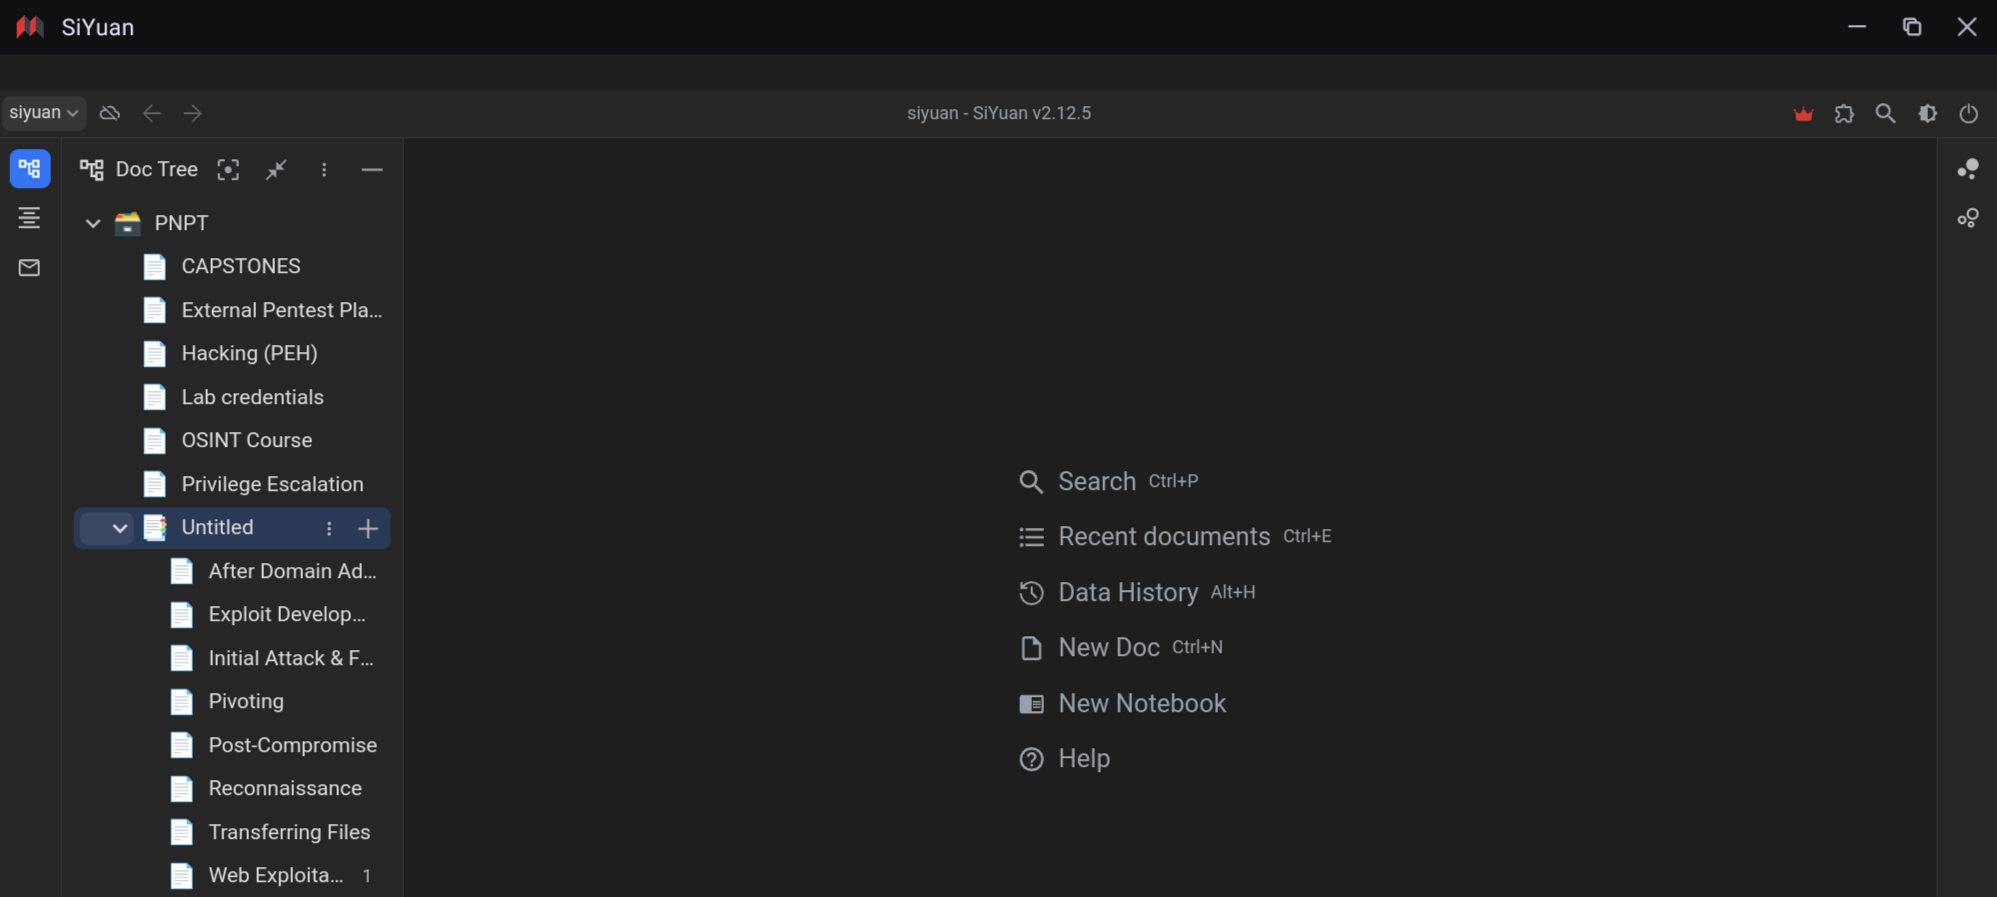Open the siyuan workspace dropdown
The width and height of the screenshot is (1997, 897).
[43, 113]
